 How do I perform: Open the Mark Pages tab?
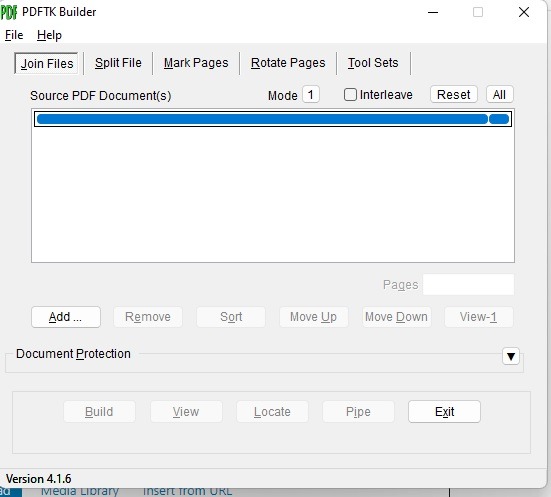click(x=196, y=63)
